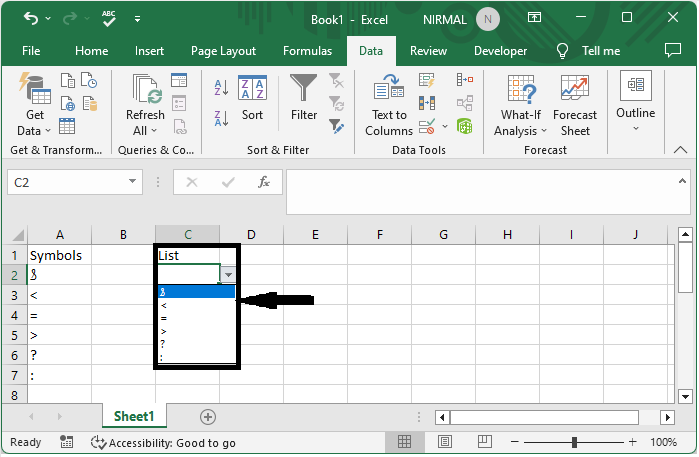The image size is (699, 457).
Task: Expand the Outline group
Action: pyautogui.click(x=635, y=101)
